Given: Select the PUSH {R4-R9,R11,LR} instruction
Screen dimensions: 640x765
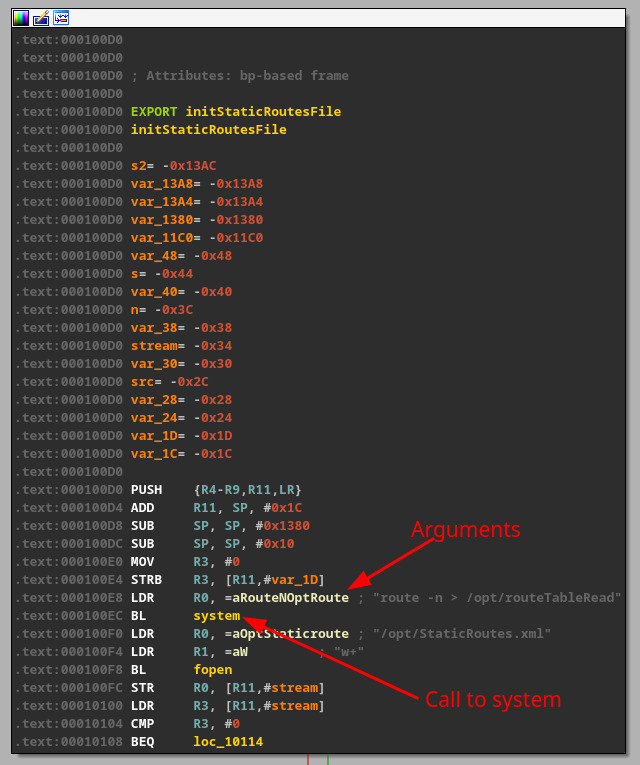Looking at the screenshot, I should point(216,490).
